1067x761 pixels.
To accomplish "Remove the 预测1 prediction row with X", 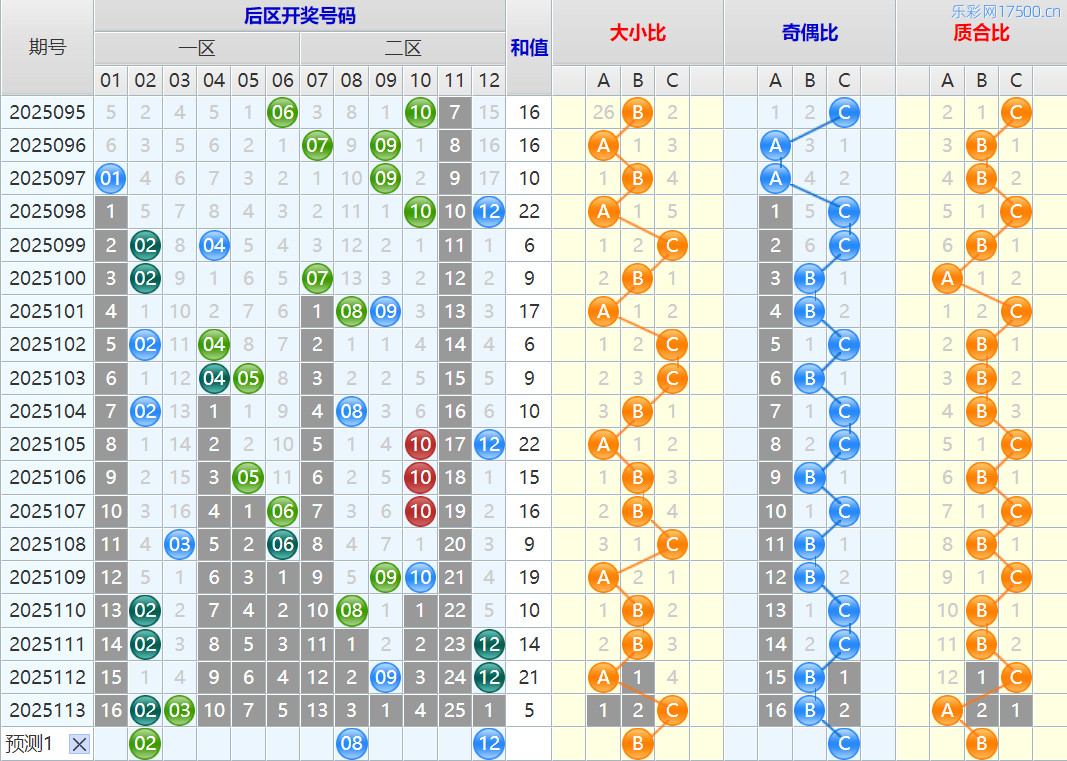I will [x=80, y=744].
